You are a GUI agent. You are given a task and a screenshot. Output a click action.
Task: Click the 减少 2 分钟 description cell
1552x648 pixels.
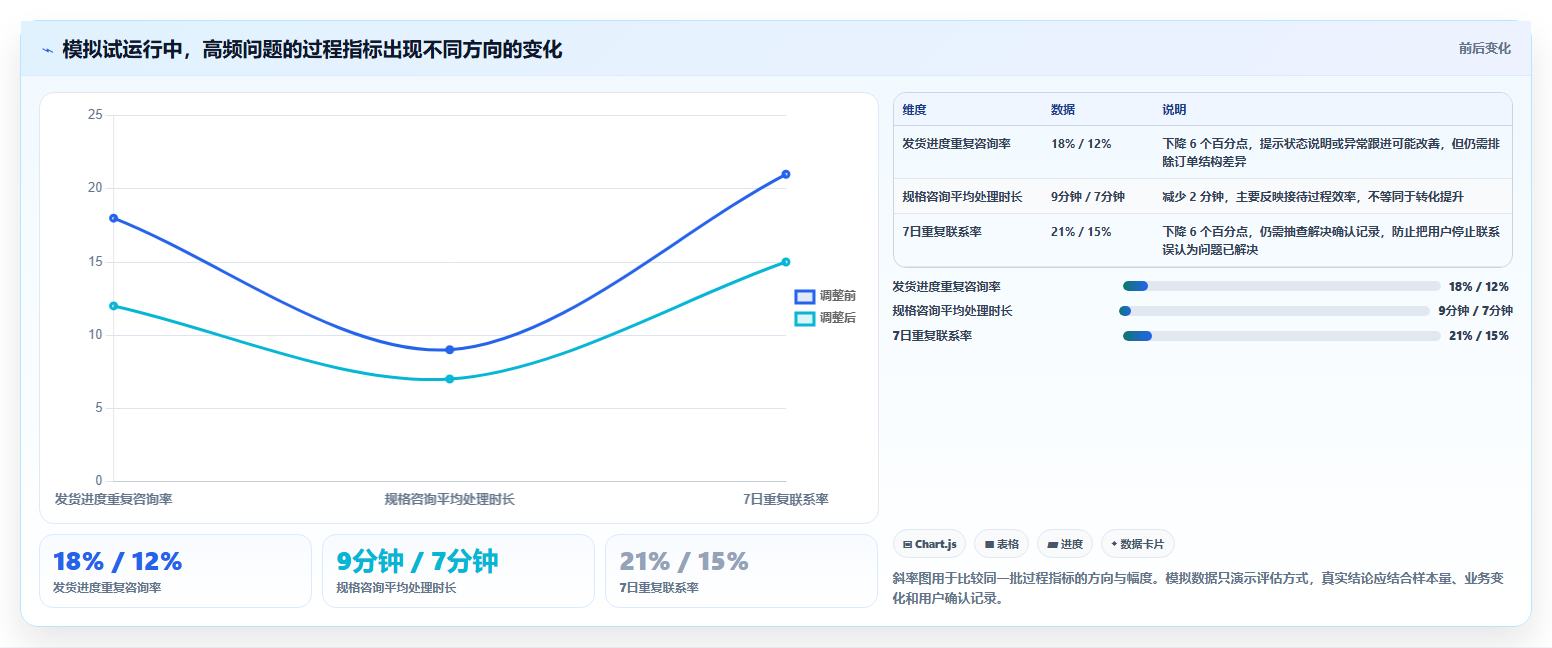(1313, 197)
